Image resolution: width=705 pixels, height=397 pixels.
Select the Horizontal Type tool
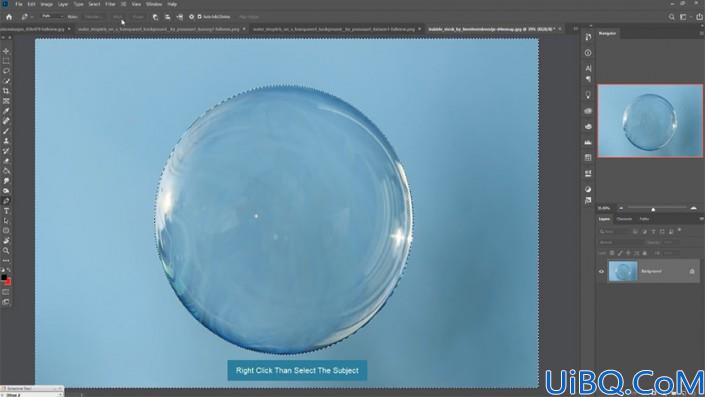[x=6, y=211]
